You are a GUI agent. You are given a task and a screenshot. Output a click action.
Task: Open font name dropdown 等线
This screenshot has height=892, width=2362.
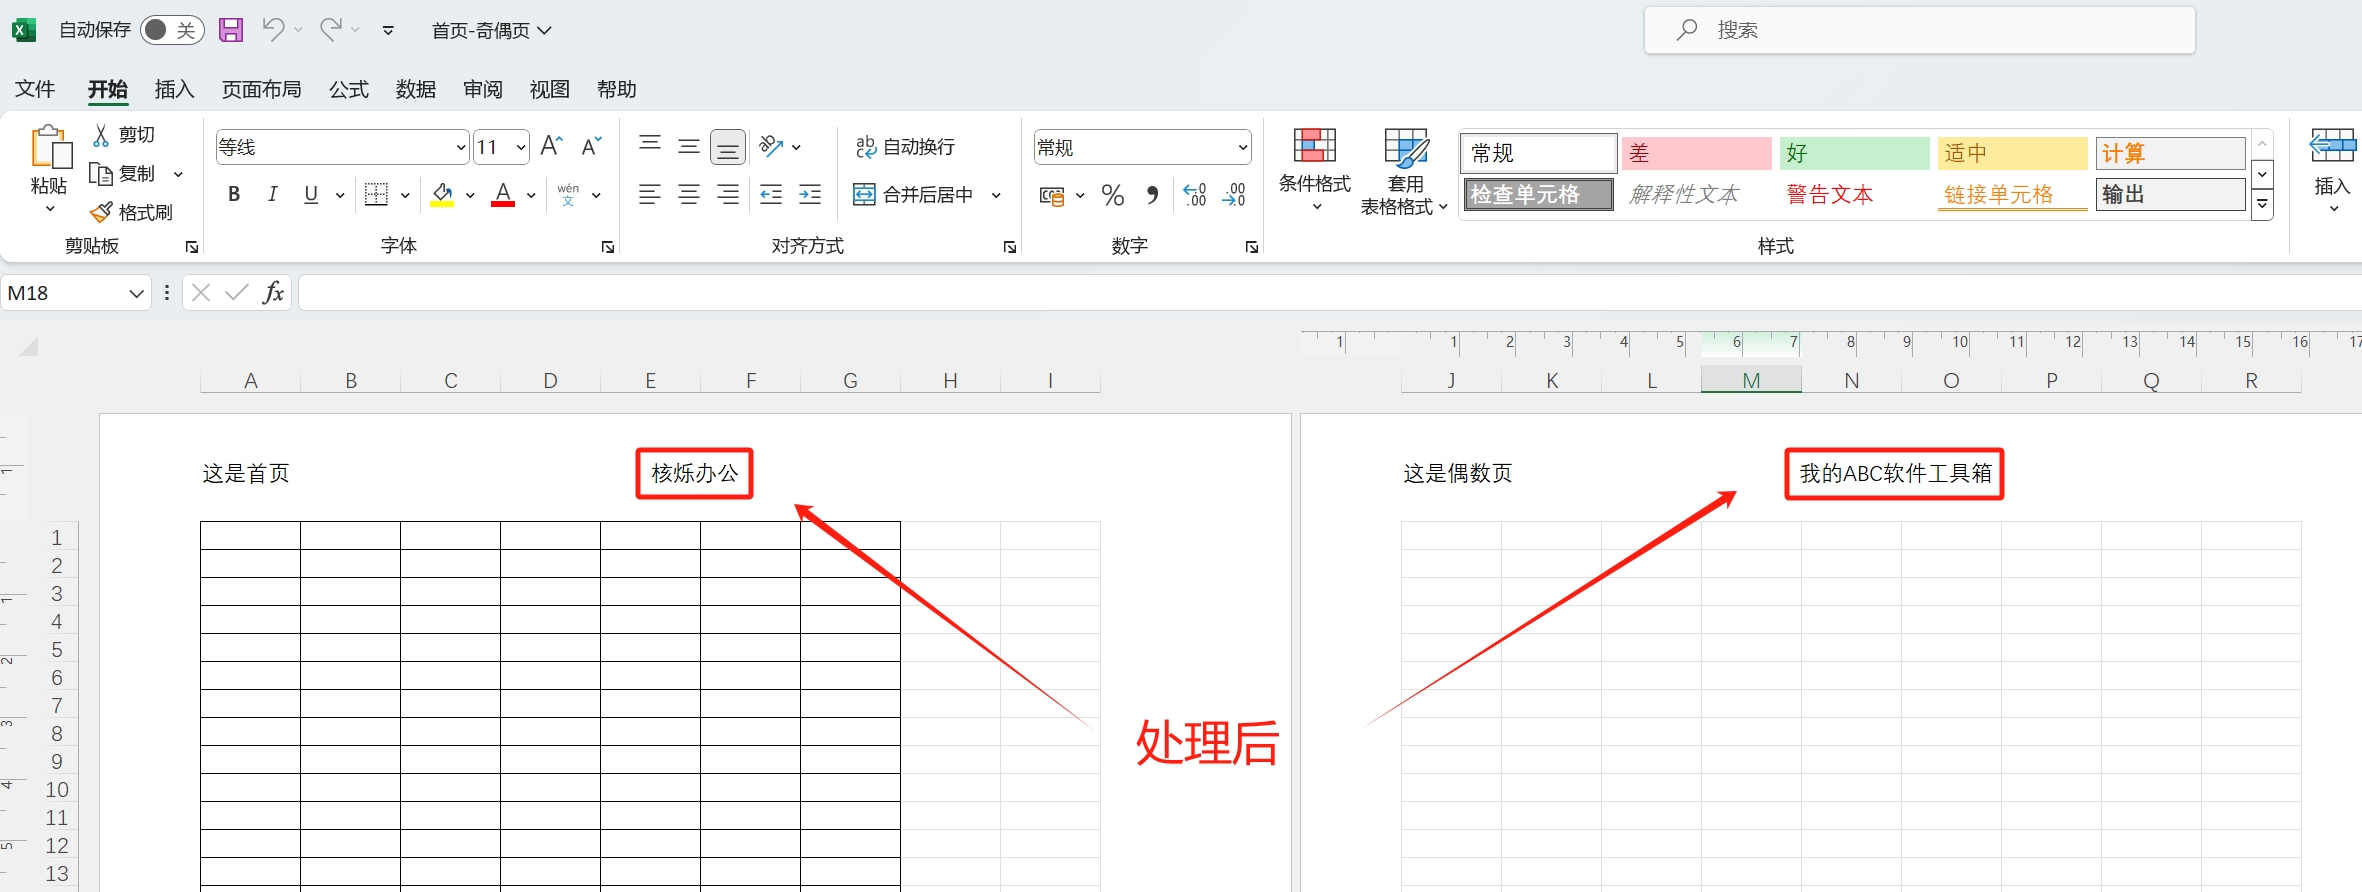click(x=461, y=148)
